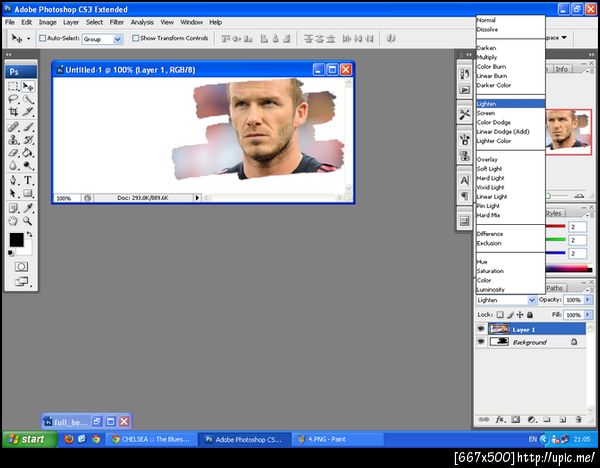Select the Pen tool

pyautogui.click(x=13, y=180)
